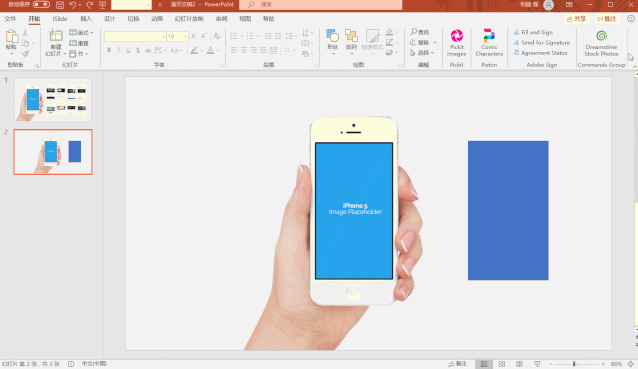Image resolution: width=638 pixels, height=369 pixels.
Task: Toggle Italic formatting
Action: tap(118, 50)
